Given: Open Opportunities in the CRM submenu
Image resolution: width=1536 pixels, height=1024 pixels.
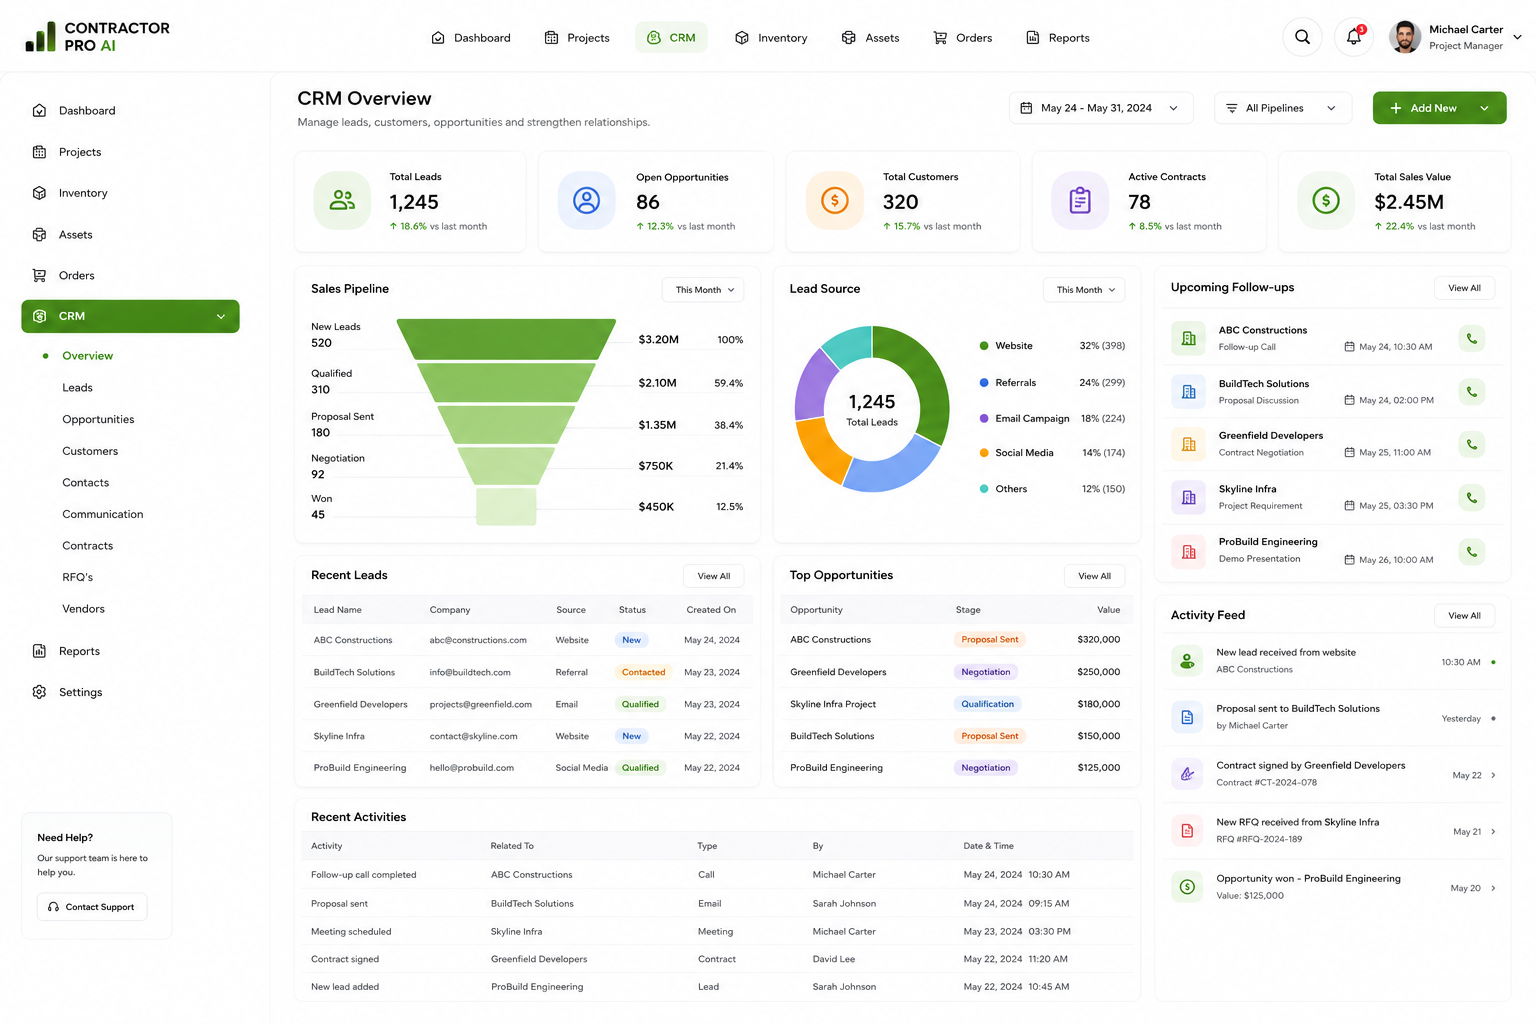Looking at the screenshot, I should coord(98,419).
